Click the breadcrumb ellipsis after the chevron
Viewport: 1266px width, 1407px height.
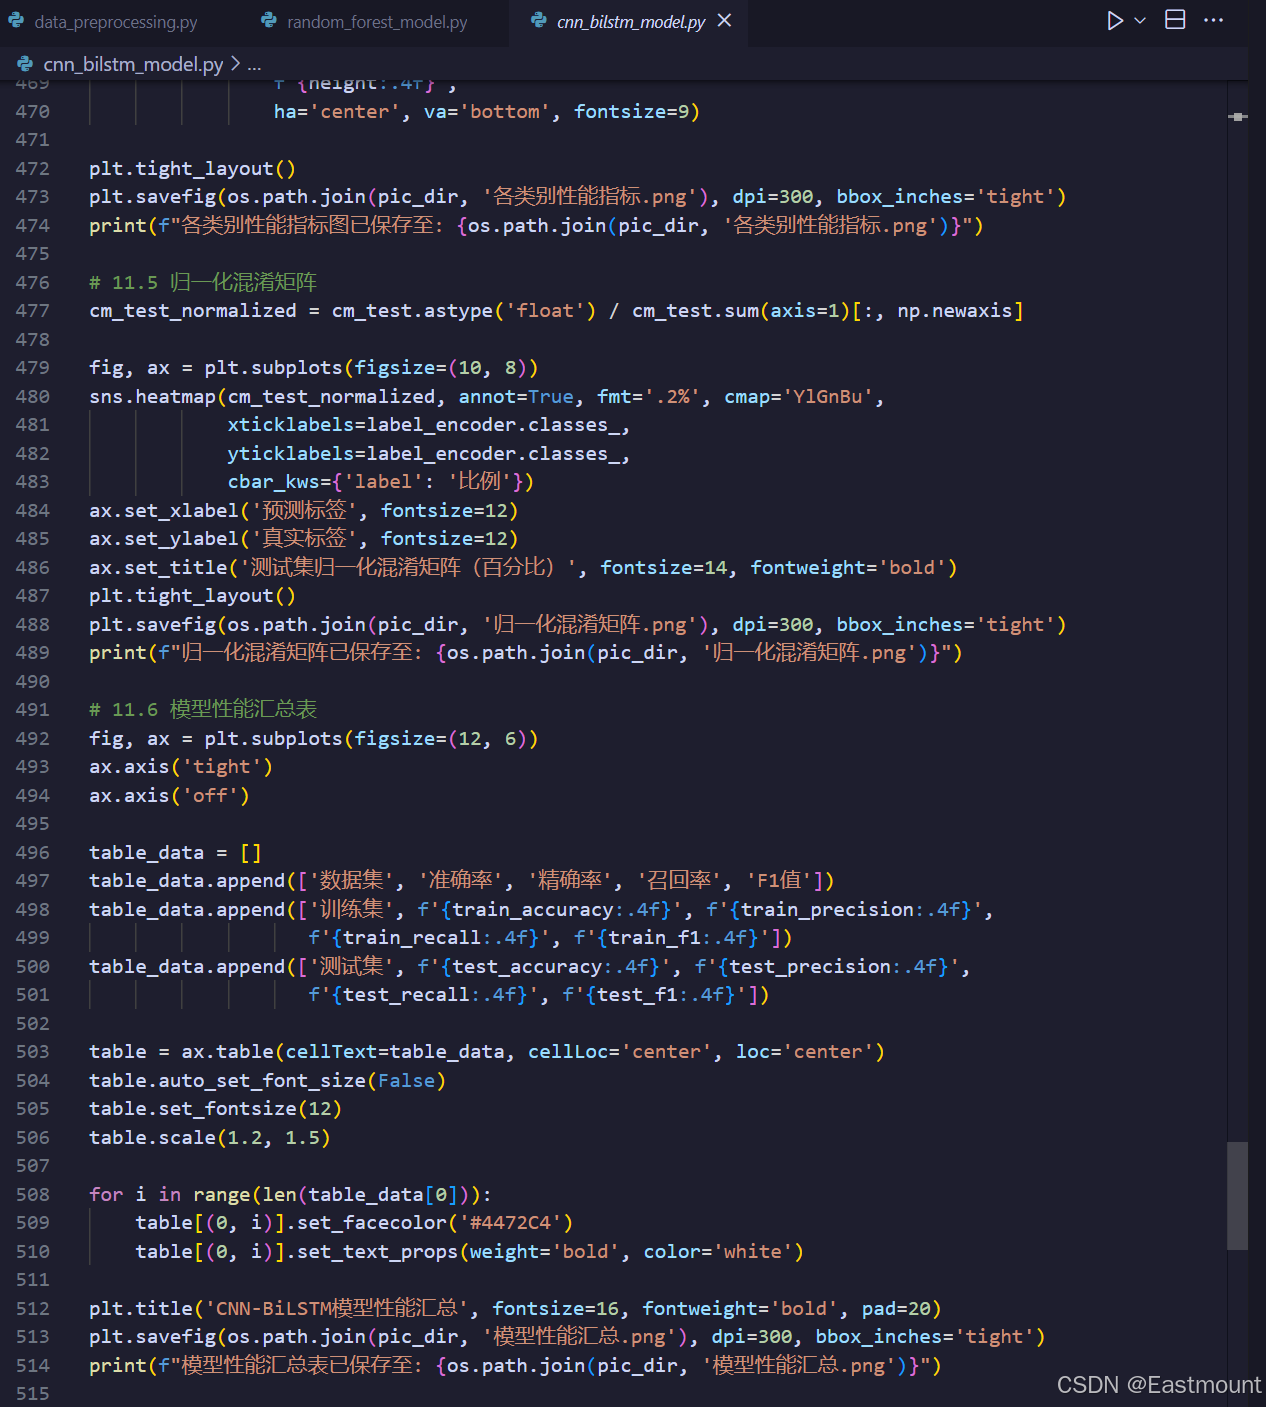254,65
